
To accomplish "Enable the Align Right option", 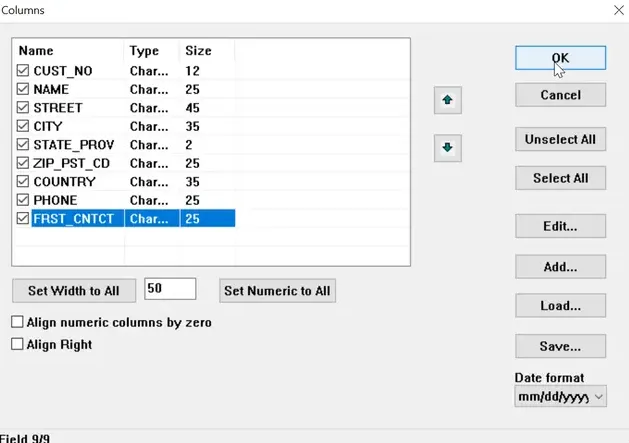I will [17, 344].
